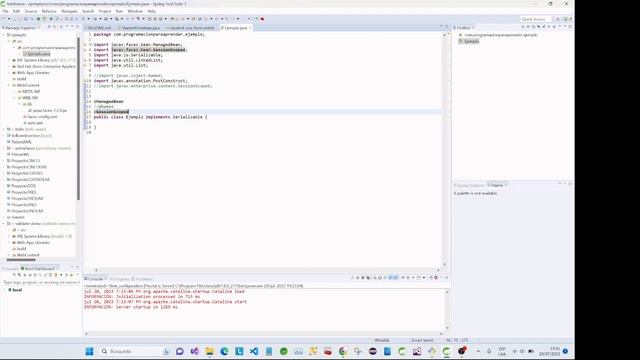Screen dimensions: 640x360
Task: Open the File menu
Action: [x=5, y=11]
